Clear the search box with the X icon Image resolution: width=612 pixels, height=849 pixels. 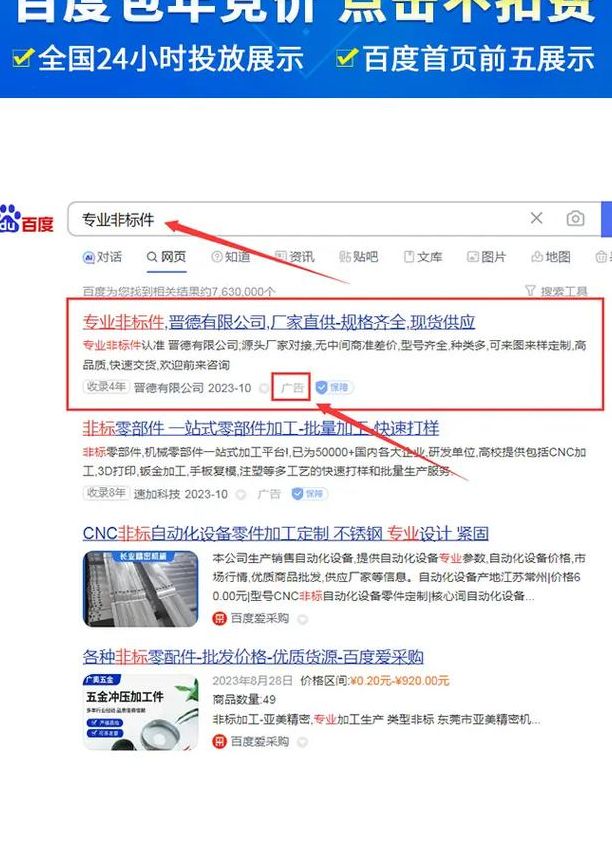point(536,218)
